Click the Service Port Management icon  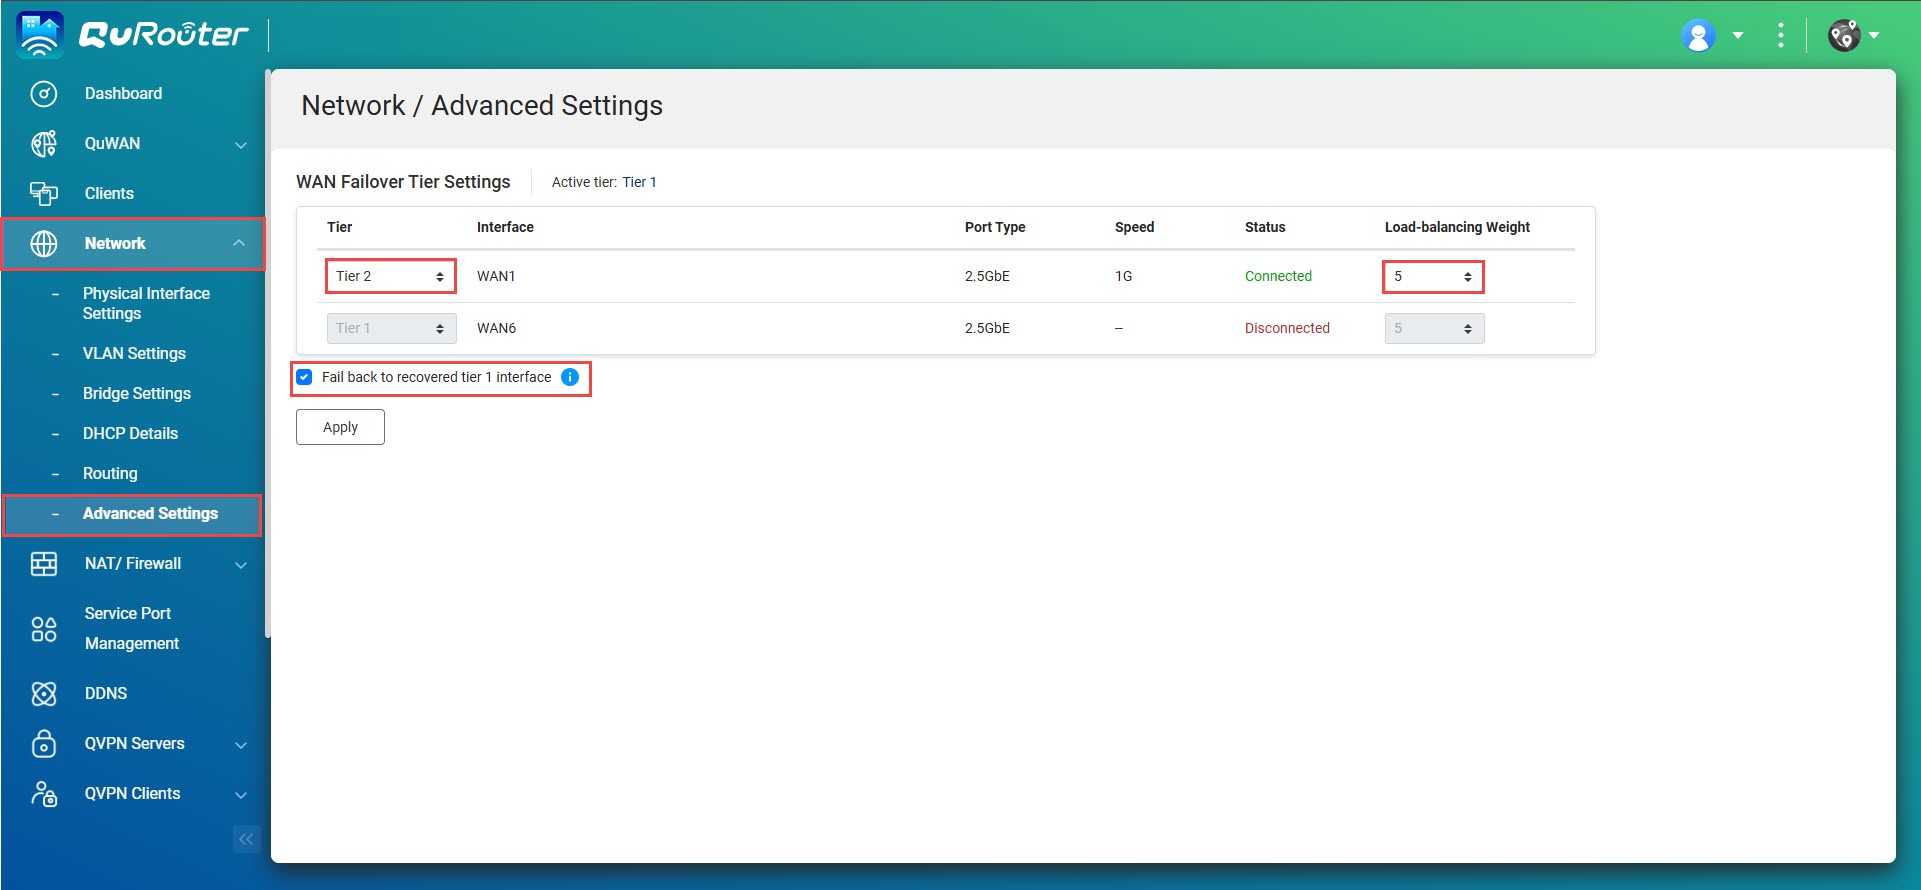[44, 629]
